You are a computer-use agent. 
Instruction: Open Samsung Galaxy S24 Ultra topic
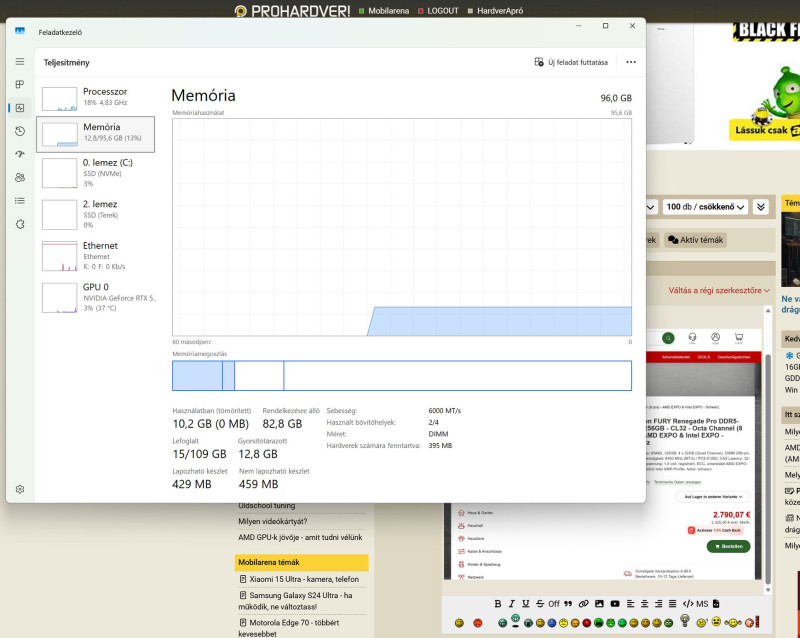point(296,601)
